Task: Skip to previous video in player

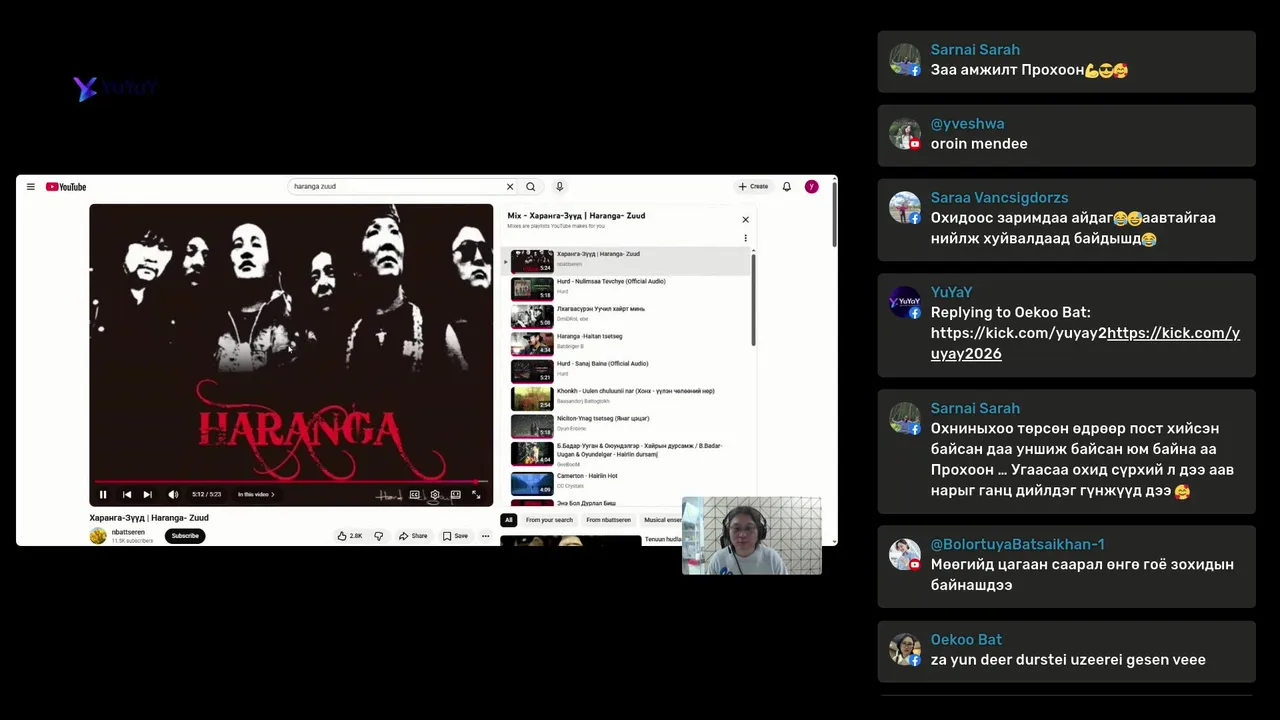Action: coord(127,494)
